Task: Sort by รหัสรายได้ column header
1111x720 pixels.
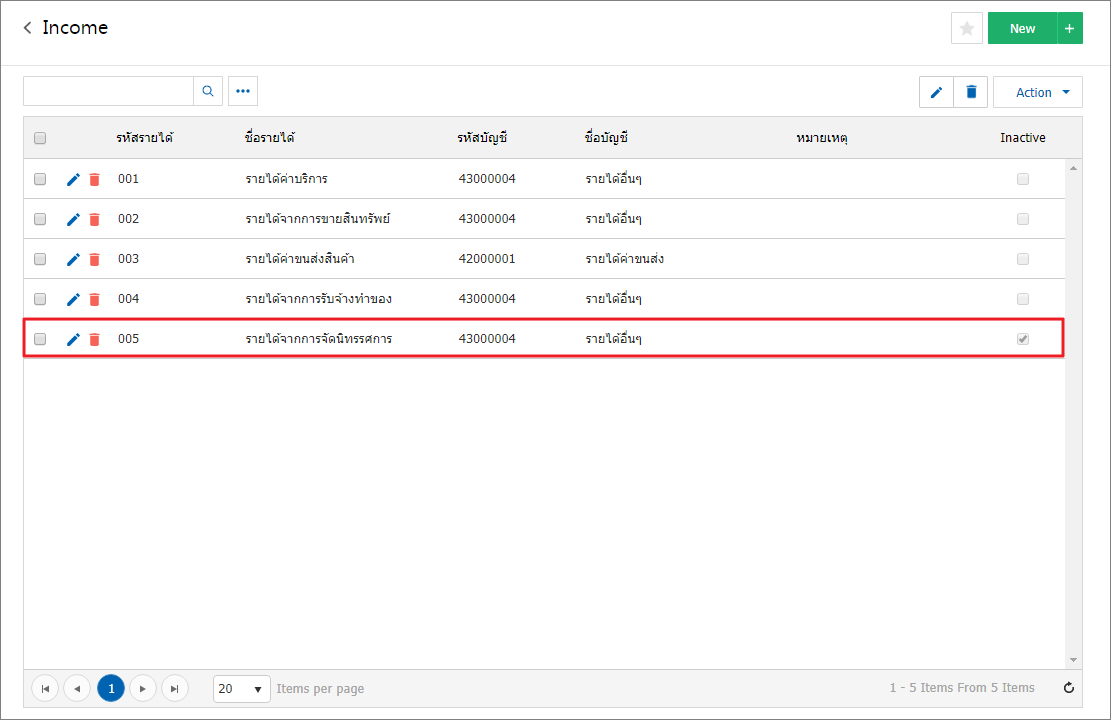Action: tap(145, 137)
